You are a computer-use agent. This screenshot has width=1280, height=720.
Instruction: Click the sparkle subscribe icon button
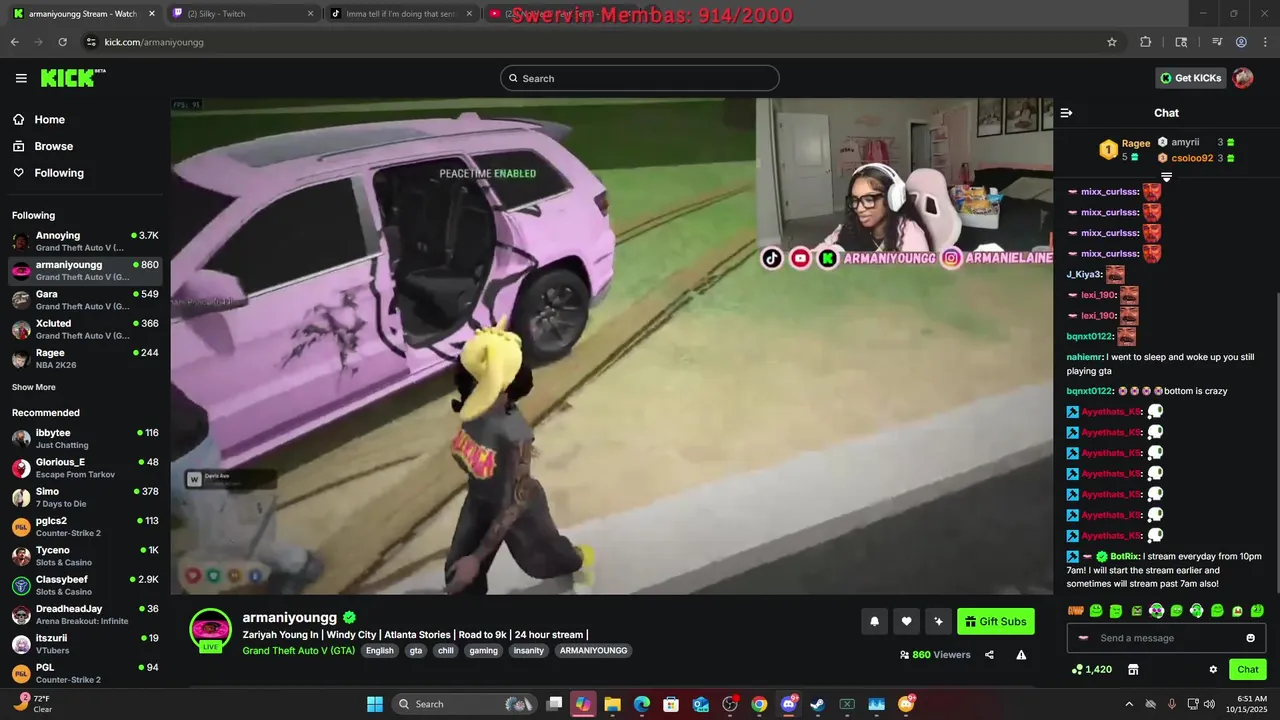pyautogui.click(x=938, y=621)
